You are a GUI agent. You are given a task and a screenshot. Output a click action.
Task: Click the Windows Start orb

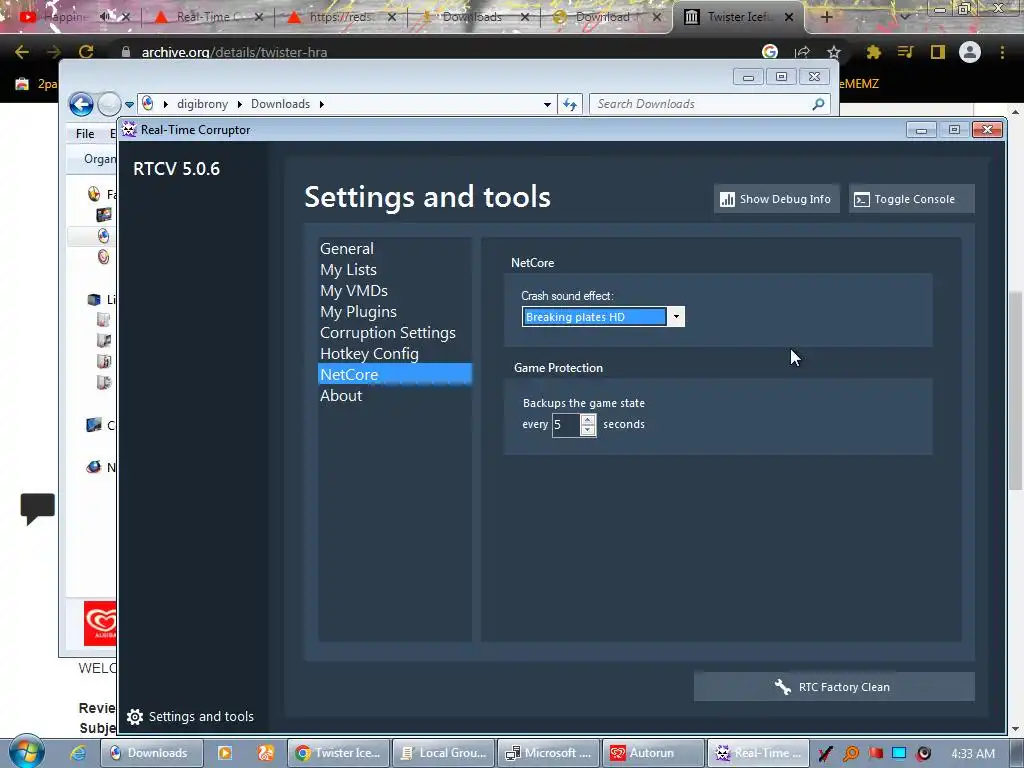point(26,752)
